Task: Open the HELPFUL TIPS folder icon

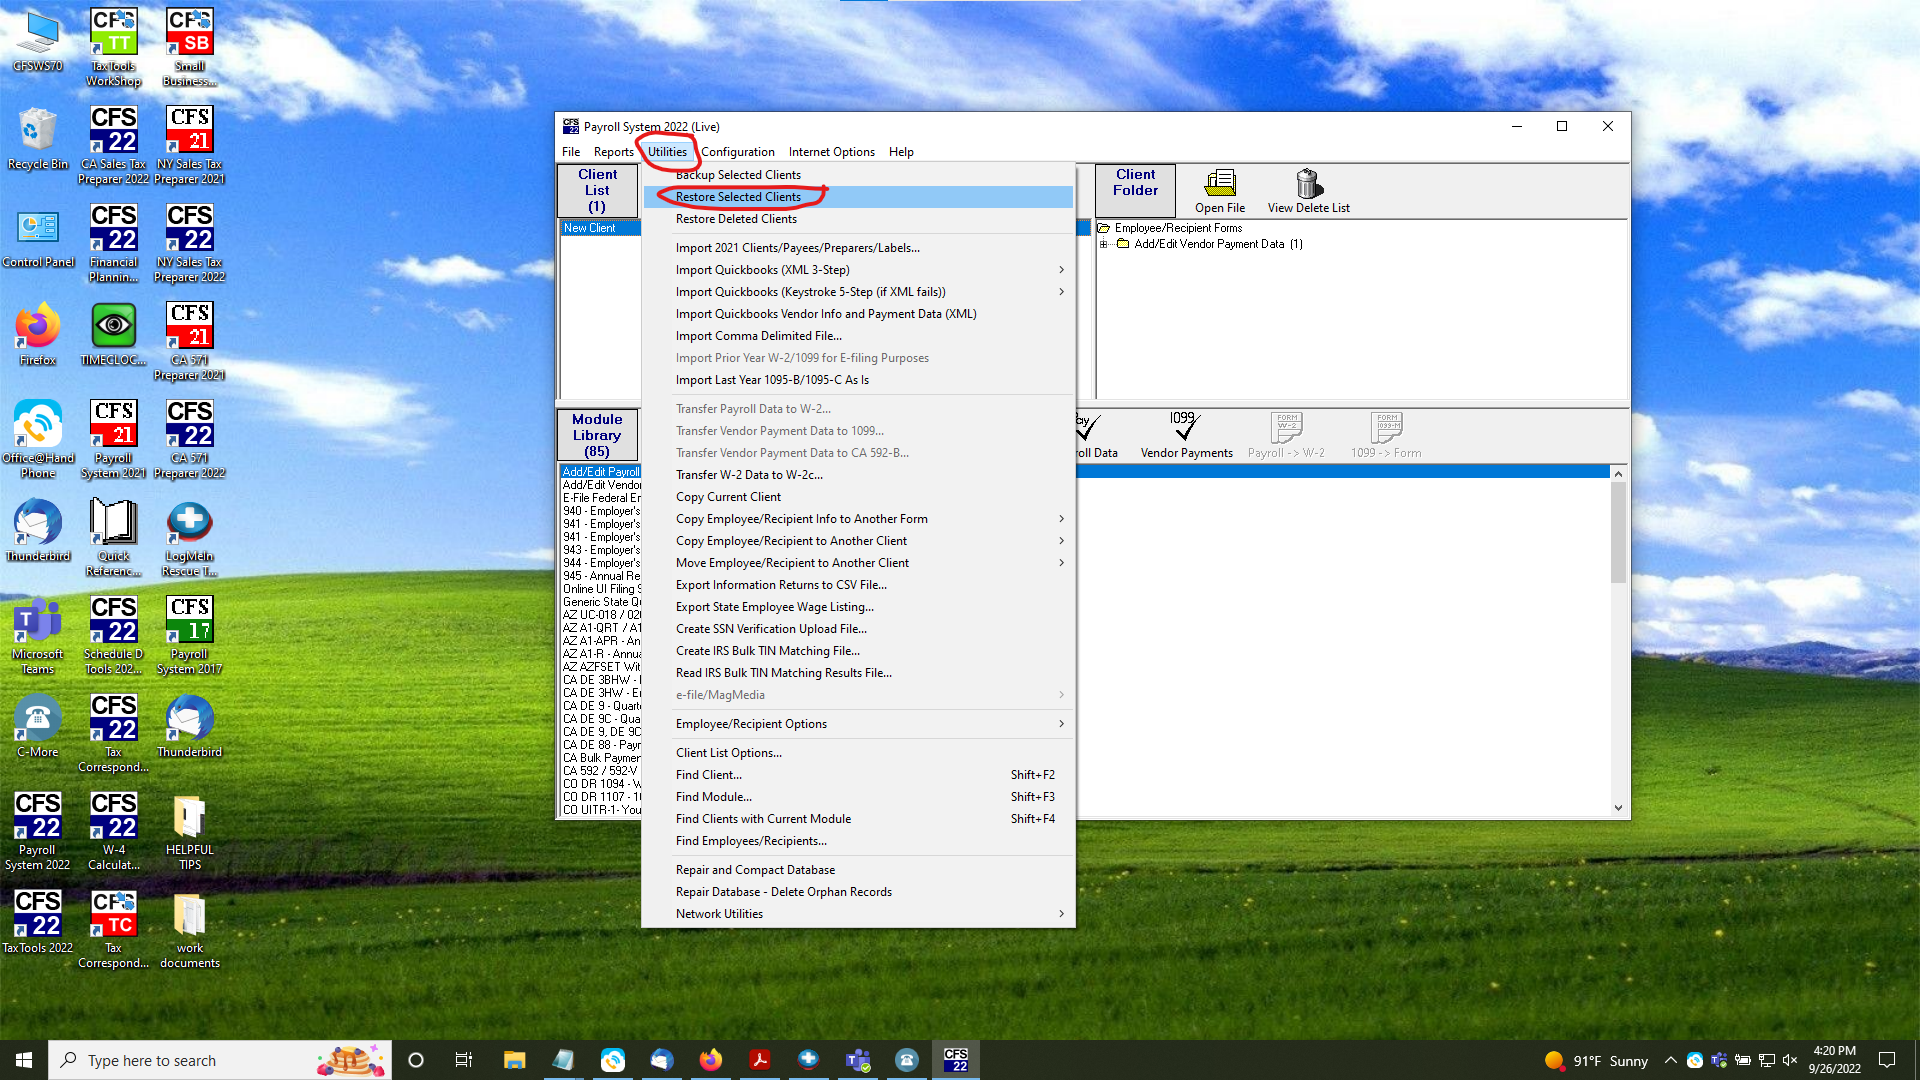Action: coord(189,831)
